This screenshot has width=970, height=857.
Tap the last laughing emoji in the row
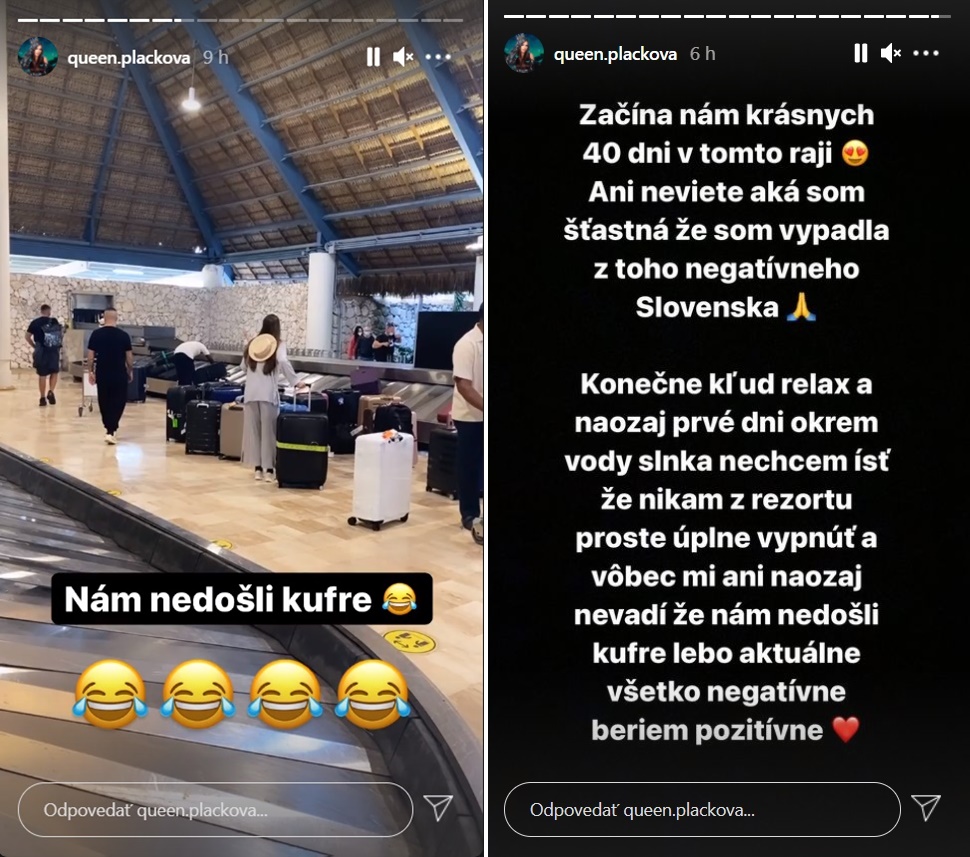click(373, 694)
